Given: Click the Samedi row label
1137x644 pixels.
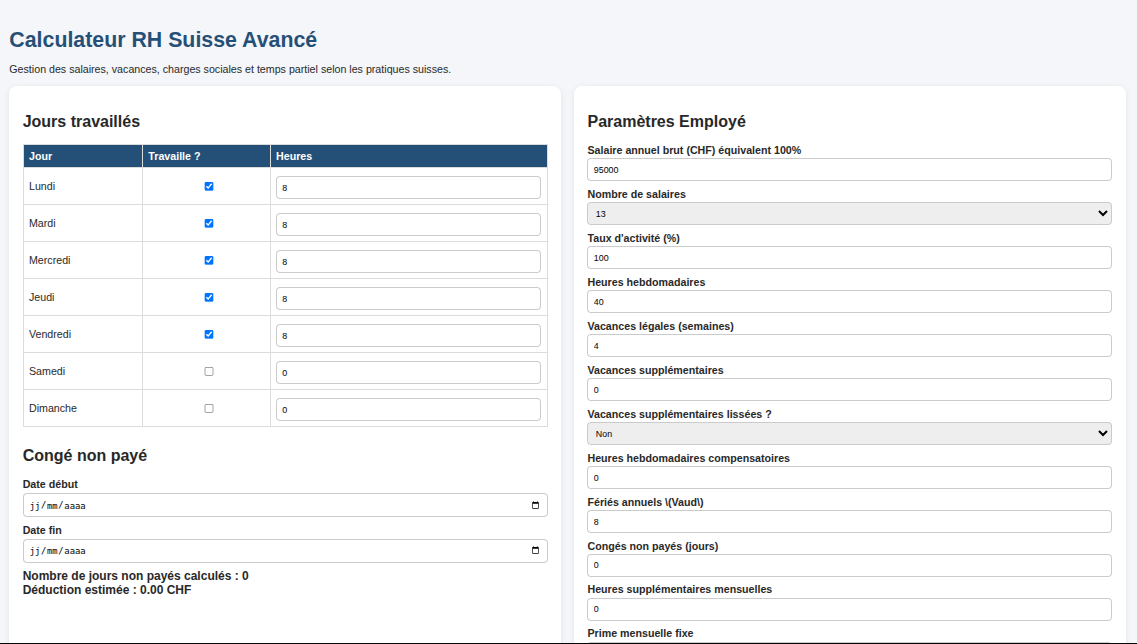Looking at the screenshot, I should [x=47, y=371].
